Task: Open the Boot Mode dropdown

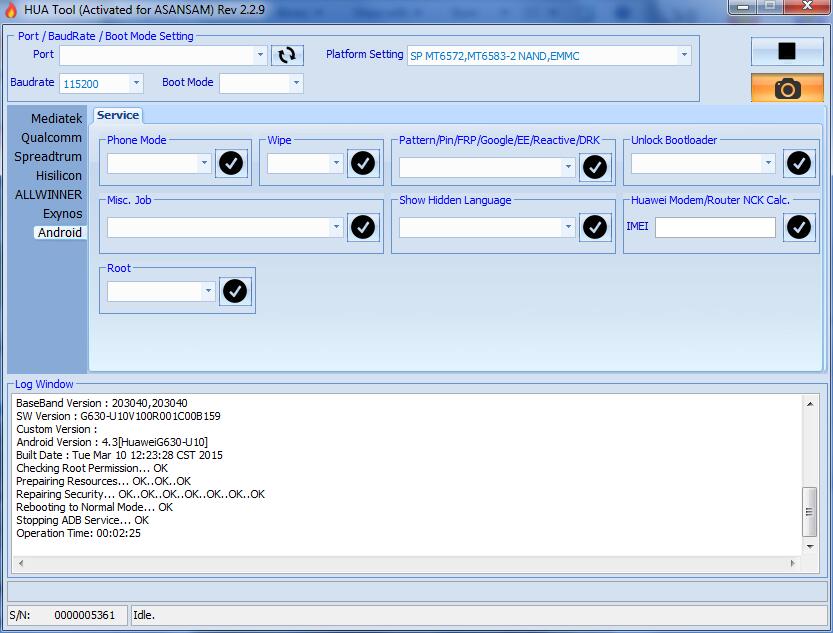Action: 296,83
